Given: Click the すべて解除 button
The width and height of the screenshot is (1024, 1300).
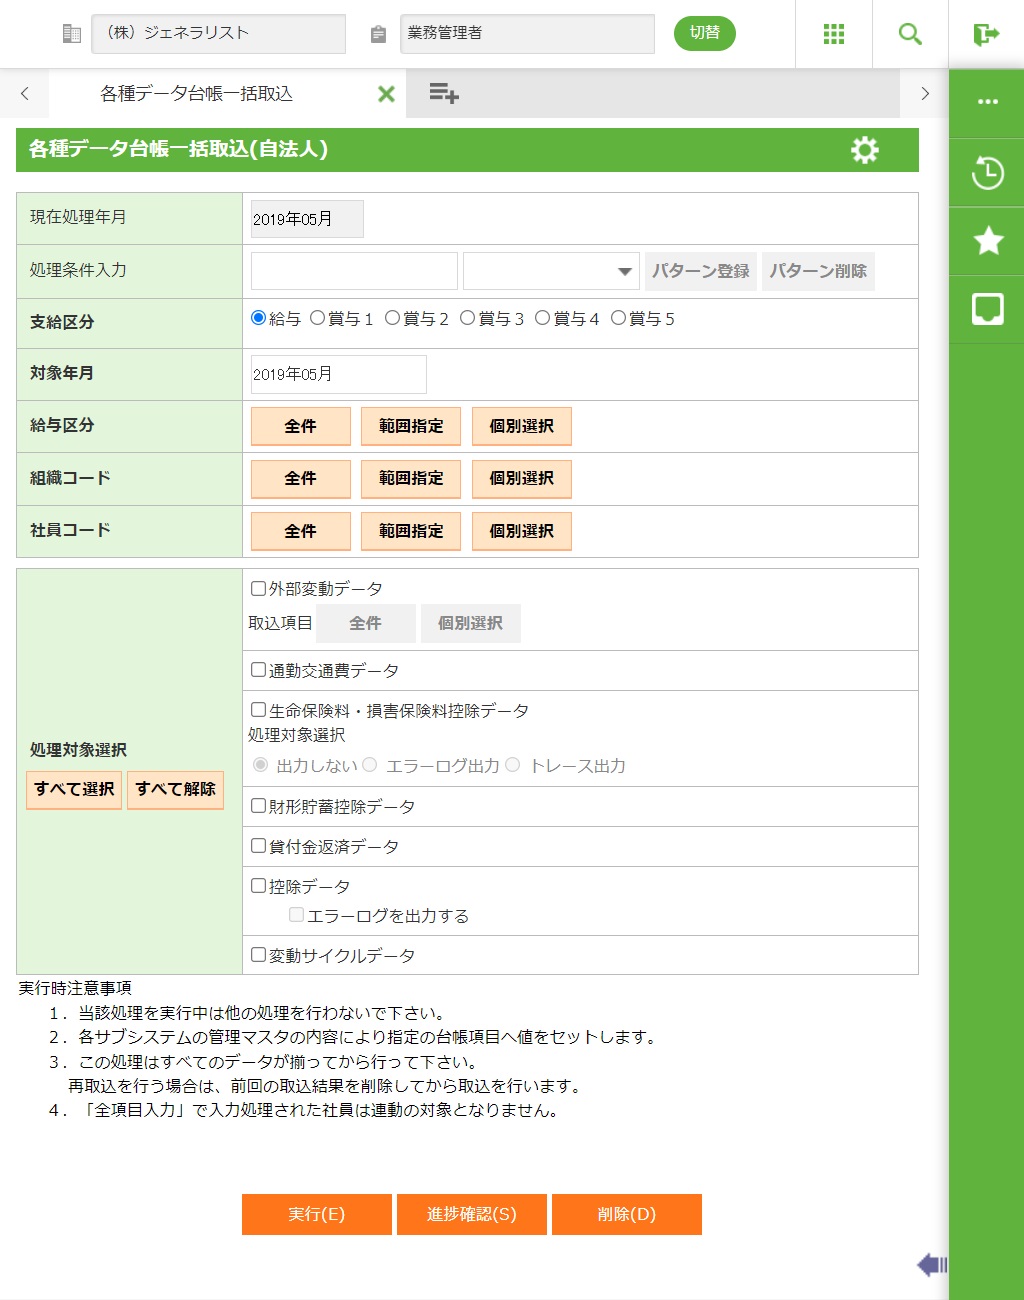Looking at the screenshot, I should pyautogui.click(x=176, y=790).
